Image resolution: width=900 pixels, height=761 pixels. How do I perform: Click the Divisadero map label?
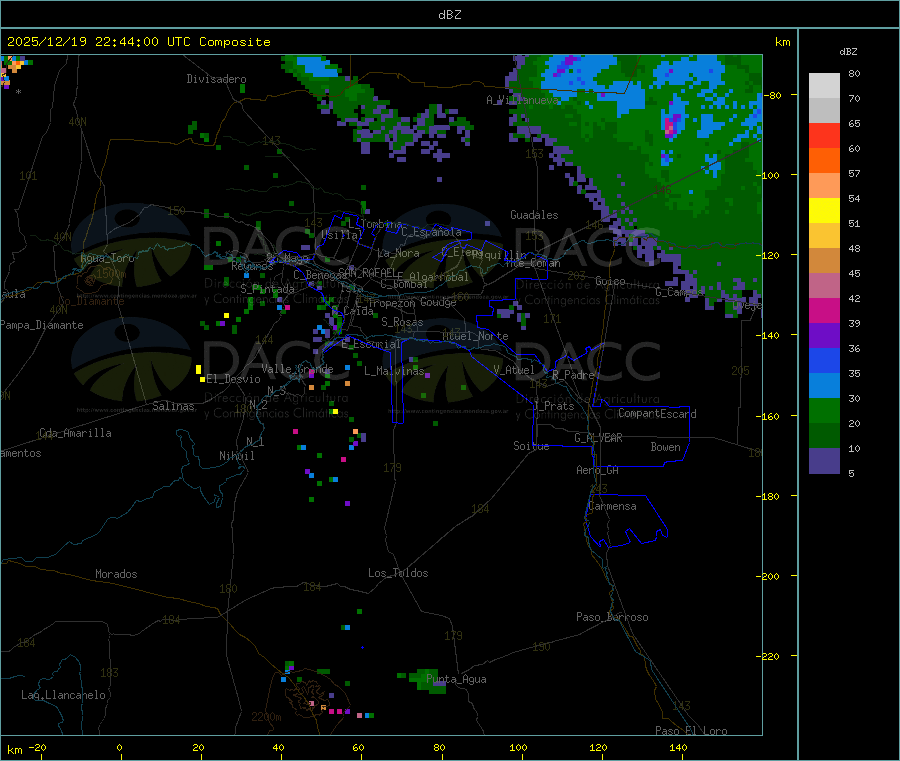[x=216, y=79]
